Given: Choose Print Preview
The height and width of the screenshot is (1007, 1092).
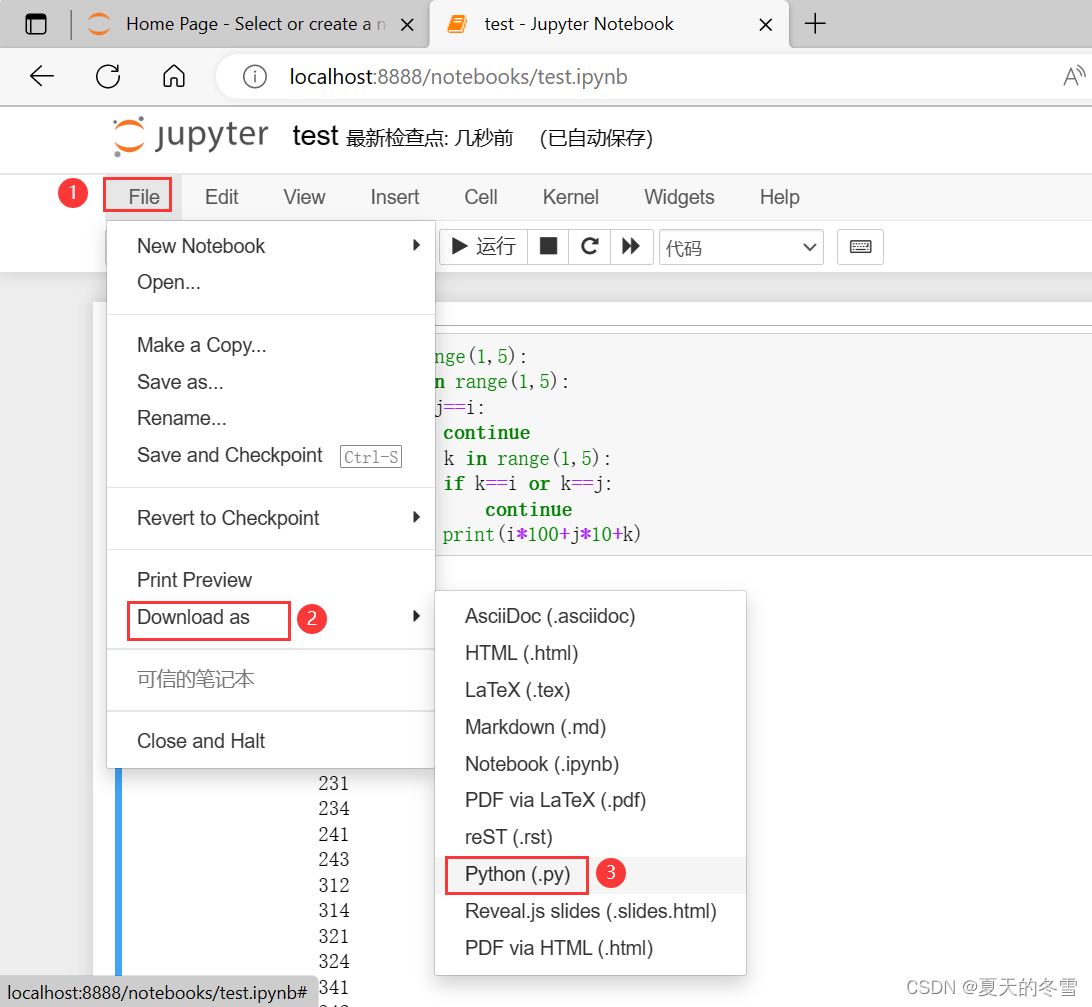Looking at the screenshot, I should click(x=271, y=579).
